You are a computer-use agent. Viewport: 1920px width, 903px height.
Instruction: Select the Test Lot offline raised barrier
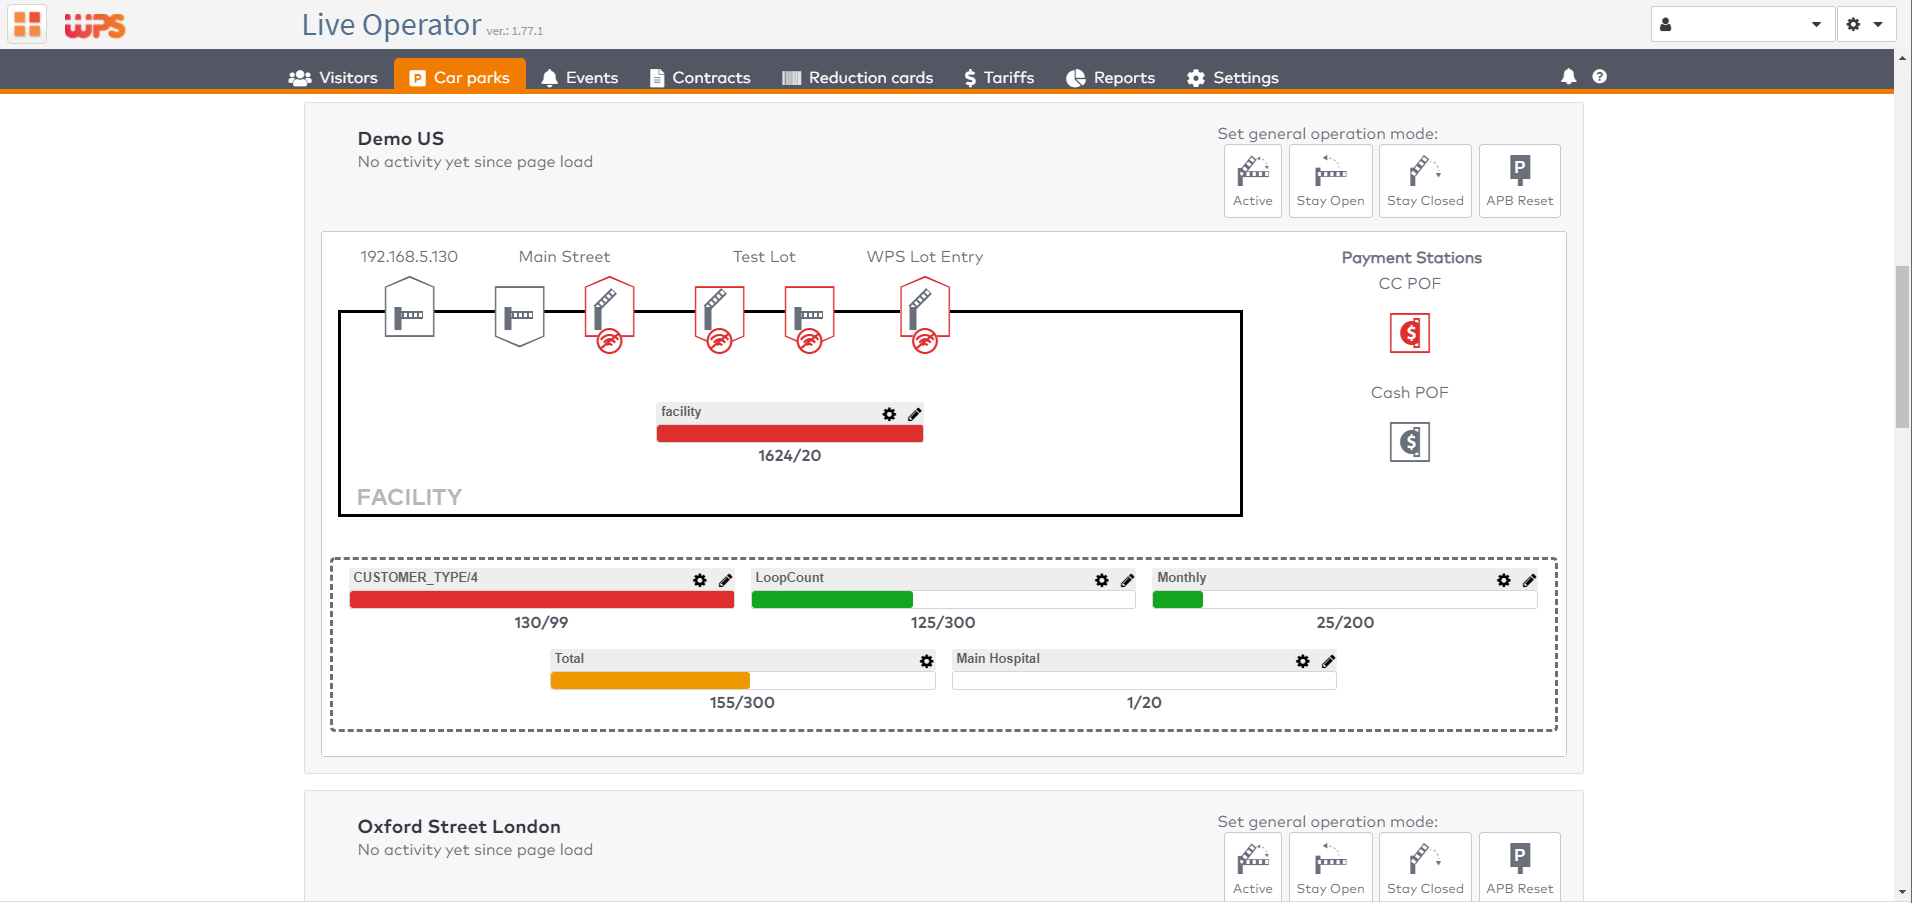pyautogui.click(x=719, y=318)
